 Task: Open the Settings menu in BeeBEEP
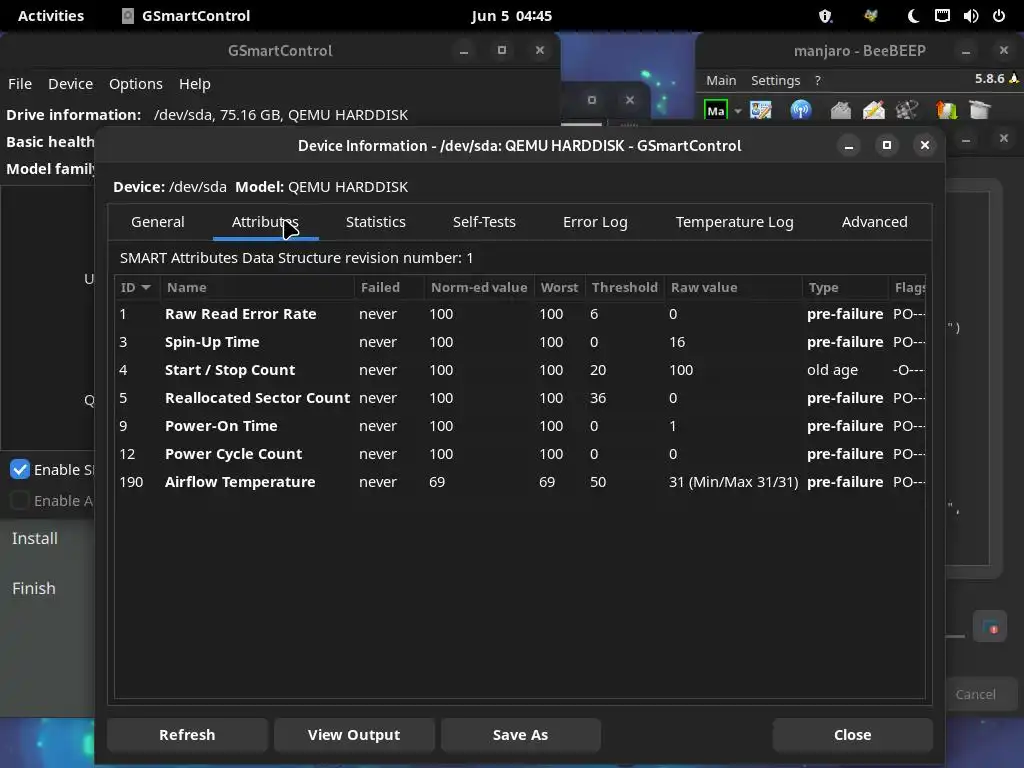pos(775,80)
